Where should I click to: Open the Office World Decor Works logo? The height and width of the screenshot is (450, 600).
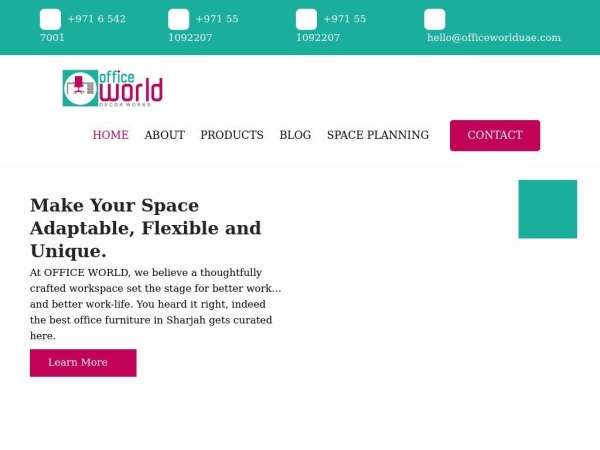click(x=113, y=88)
